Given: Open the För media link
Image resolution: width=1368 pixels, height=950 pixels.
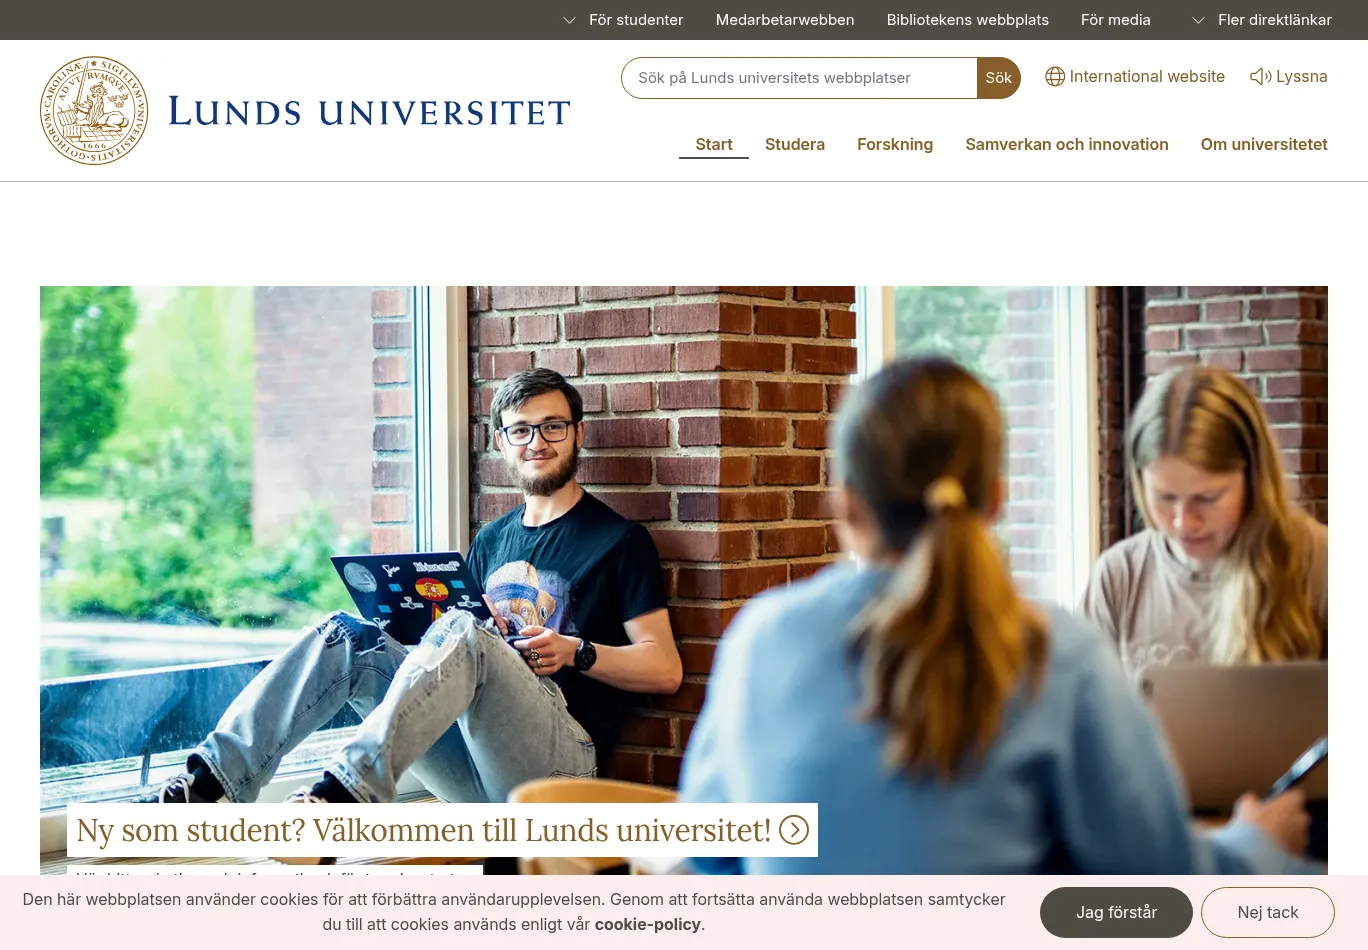Looking at the screenshot, I should (1116, 20).
